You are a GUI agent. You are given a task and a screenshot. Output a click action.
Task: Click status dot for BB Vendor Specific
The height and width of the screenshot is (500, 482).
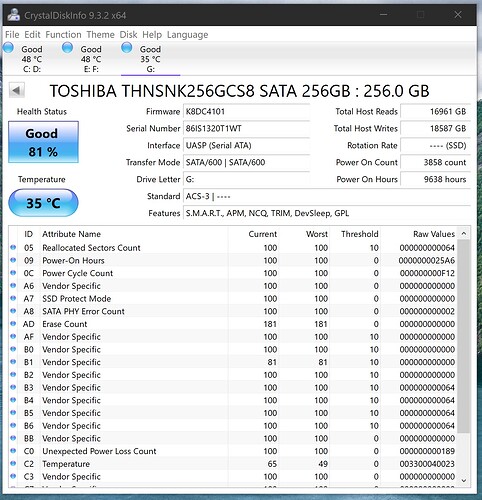coord(13,438)
